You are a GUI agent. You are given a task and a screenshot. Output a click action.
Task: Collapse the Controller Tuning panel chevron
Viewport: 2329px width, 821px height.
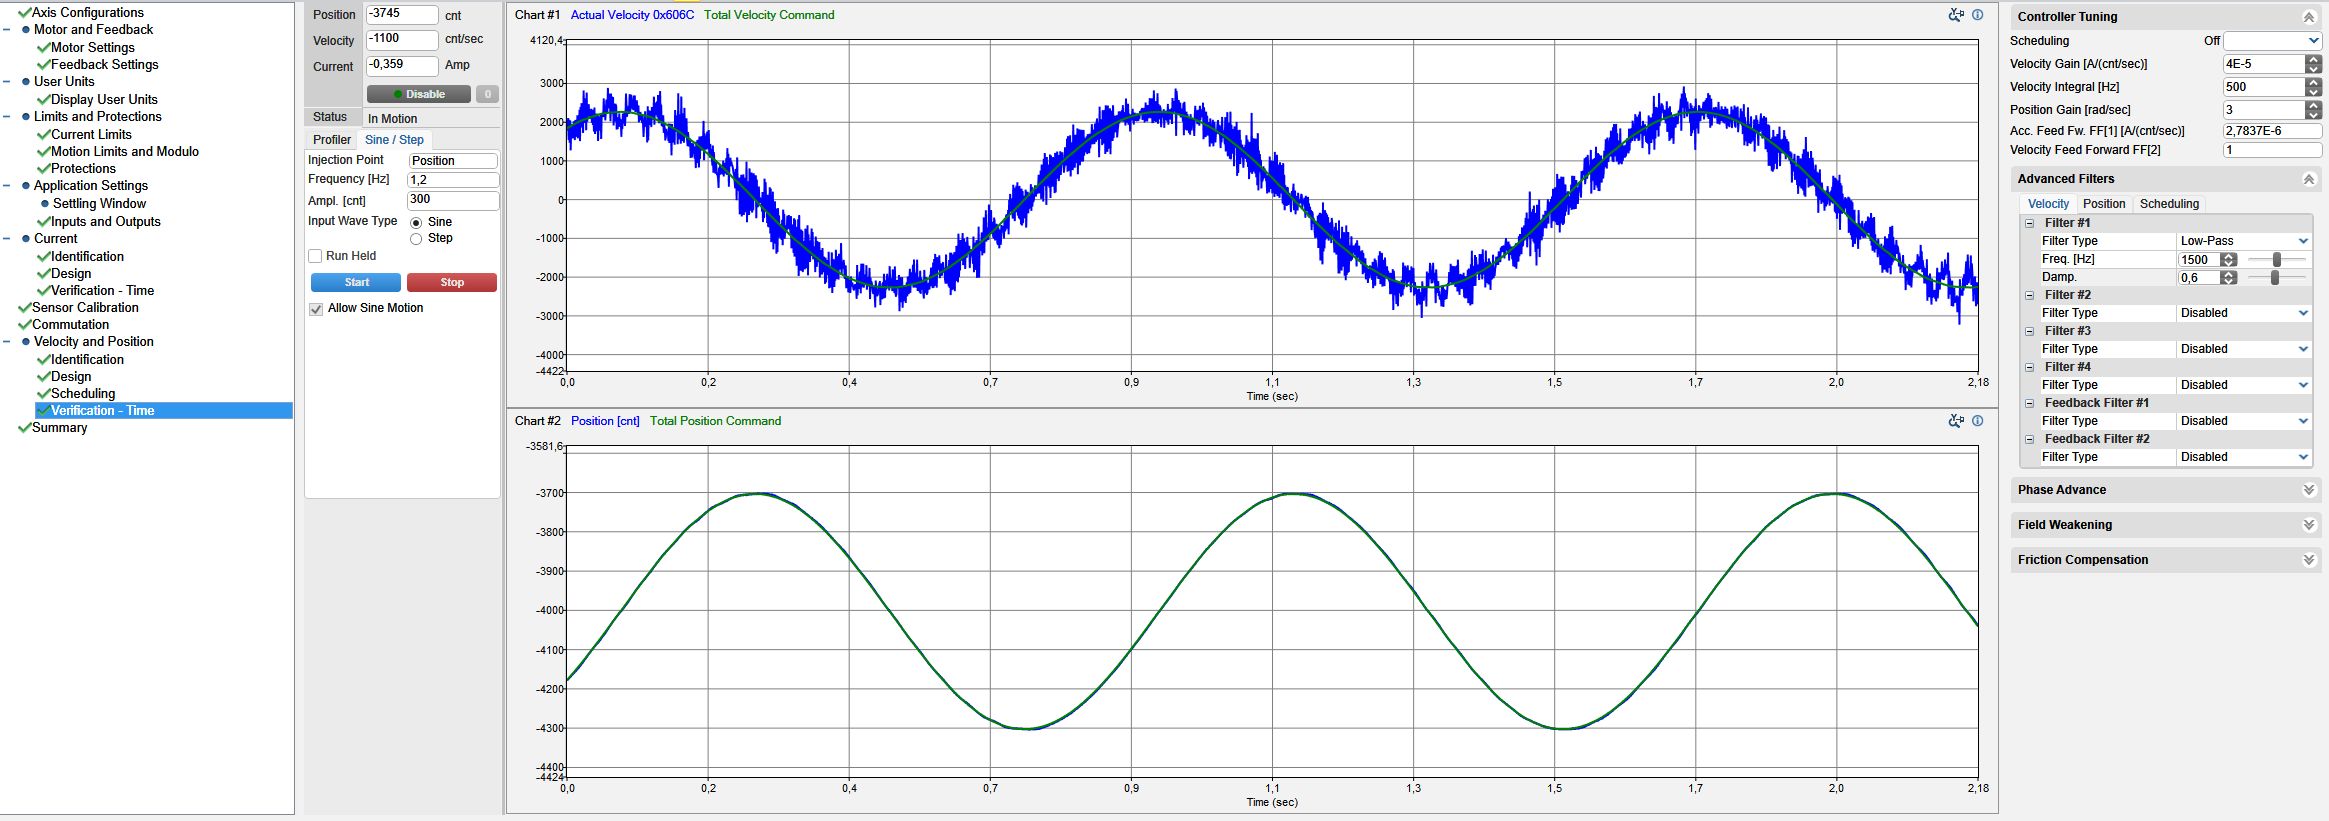click(x=2309, y=17)
